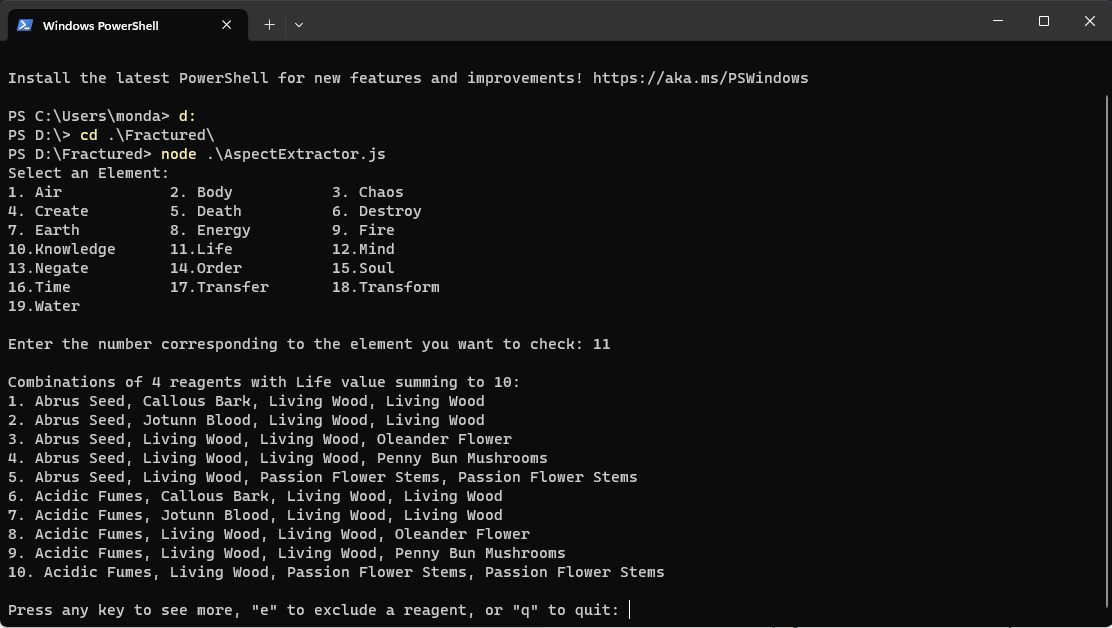Click result 1 with Abrus Seed, Callous Bark
Viewport: 1112px width, 628px height.
pyautogui.click(x=246, y=401)
